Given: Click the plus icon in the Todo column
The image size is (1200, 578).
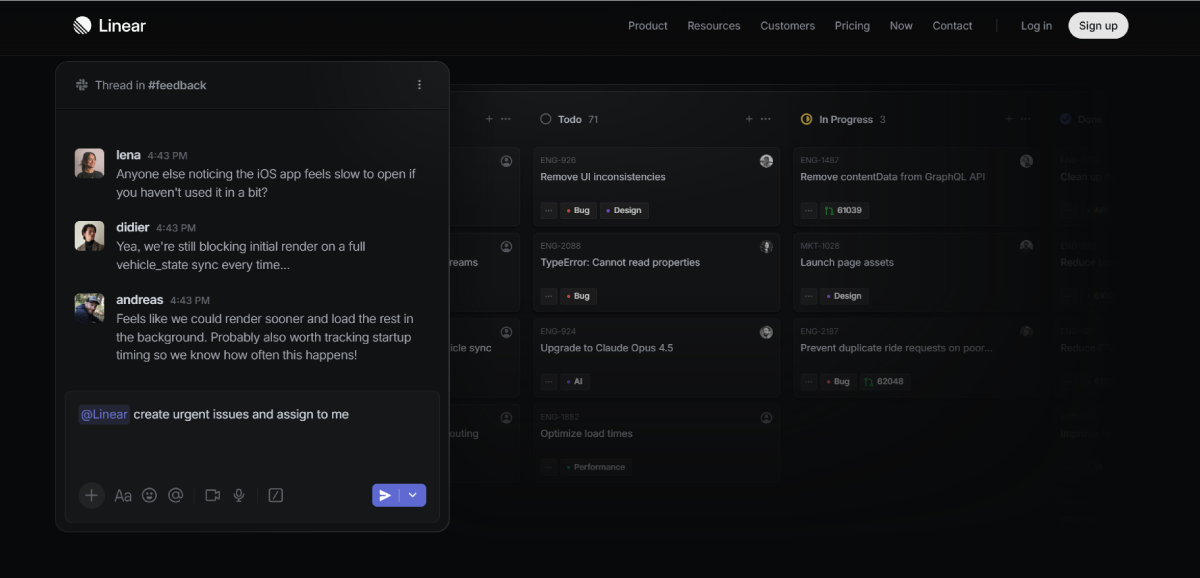Looking at the screenshot, I should (748, 119).
